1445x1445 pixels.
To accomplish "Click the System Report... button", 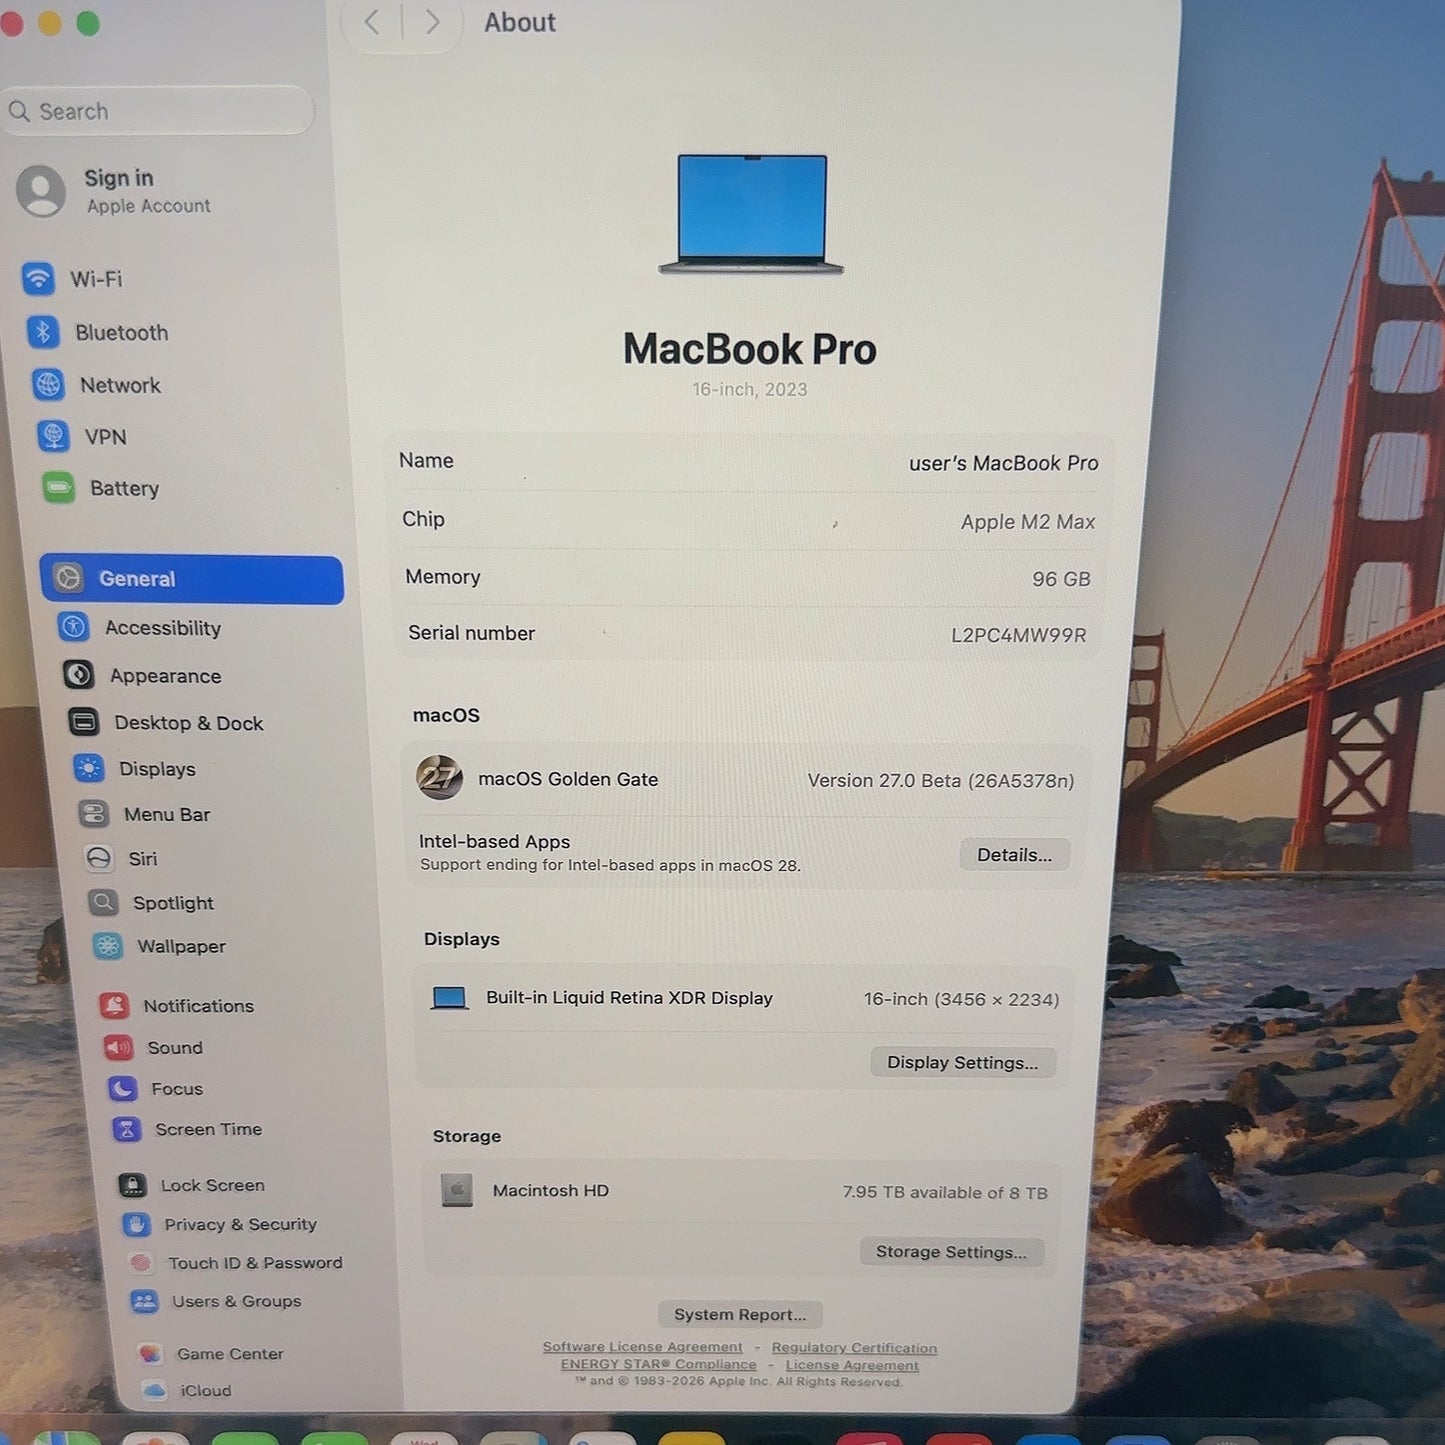I will point(740,1314).
